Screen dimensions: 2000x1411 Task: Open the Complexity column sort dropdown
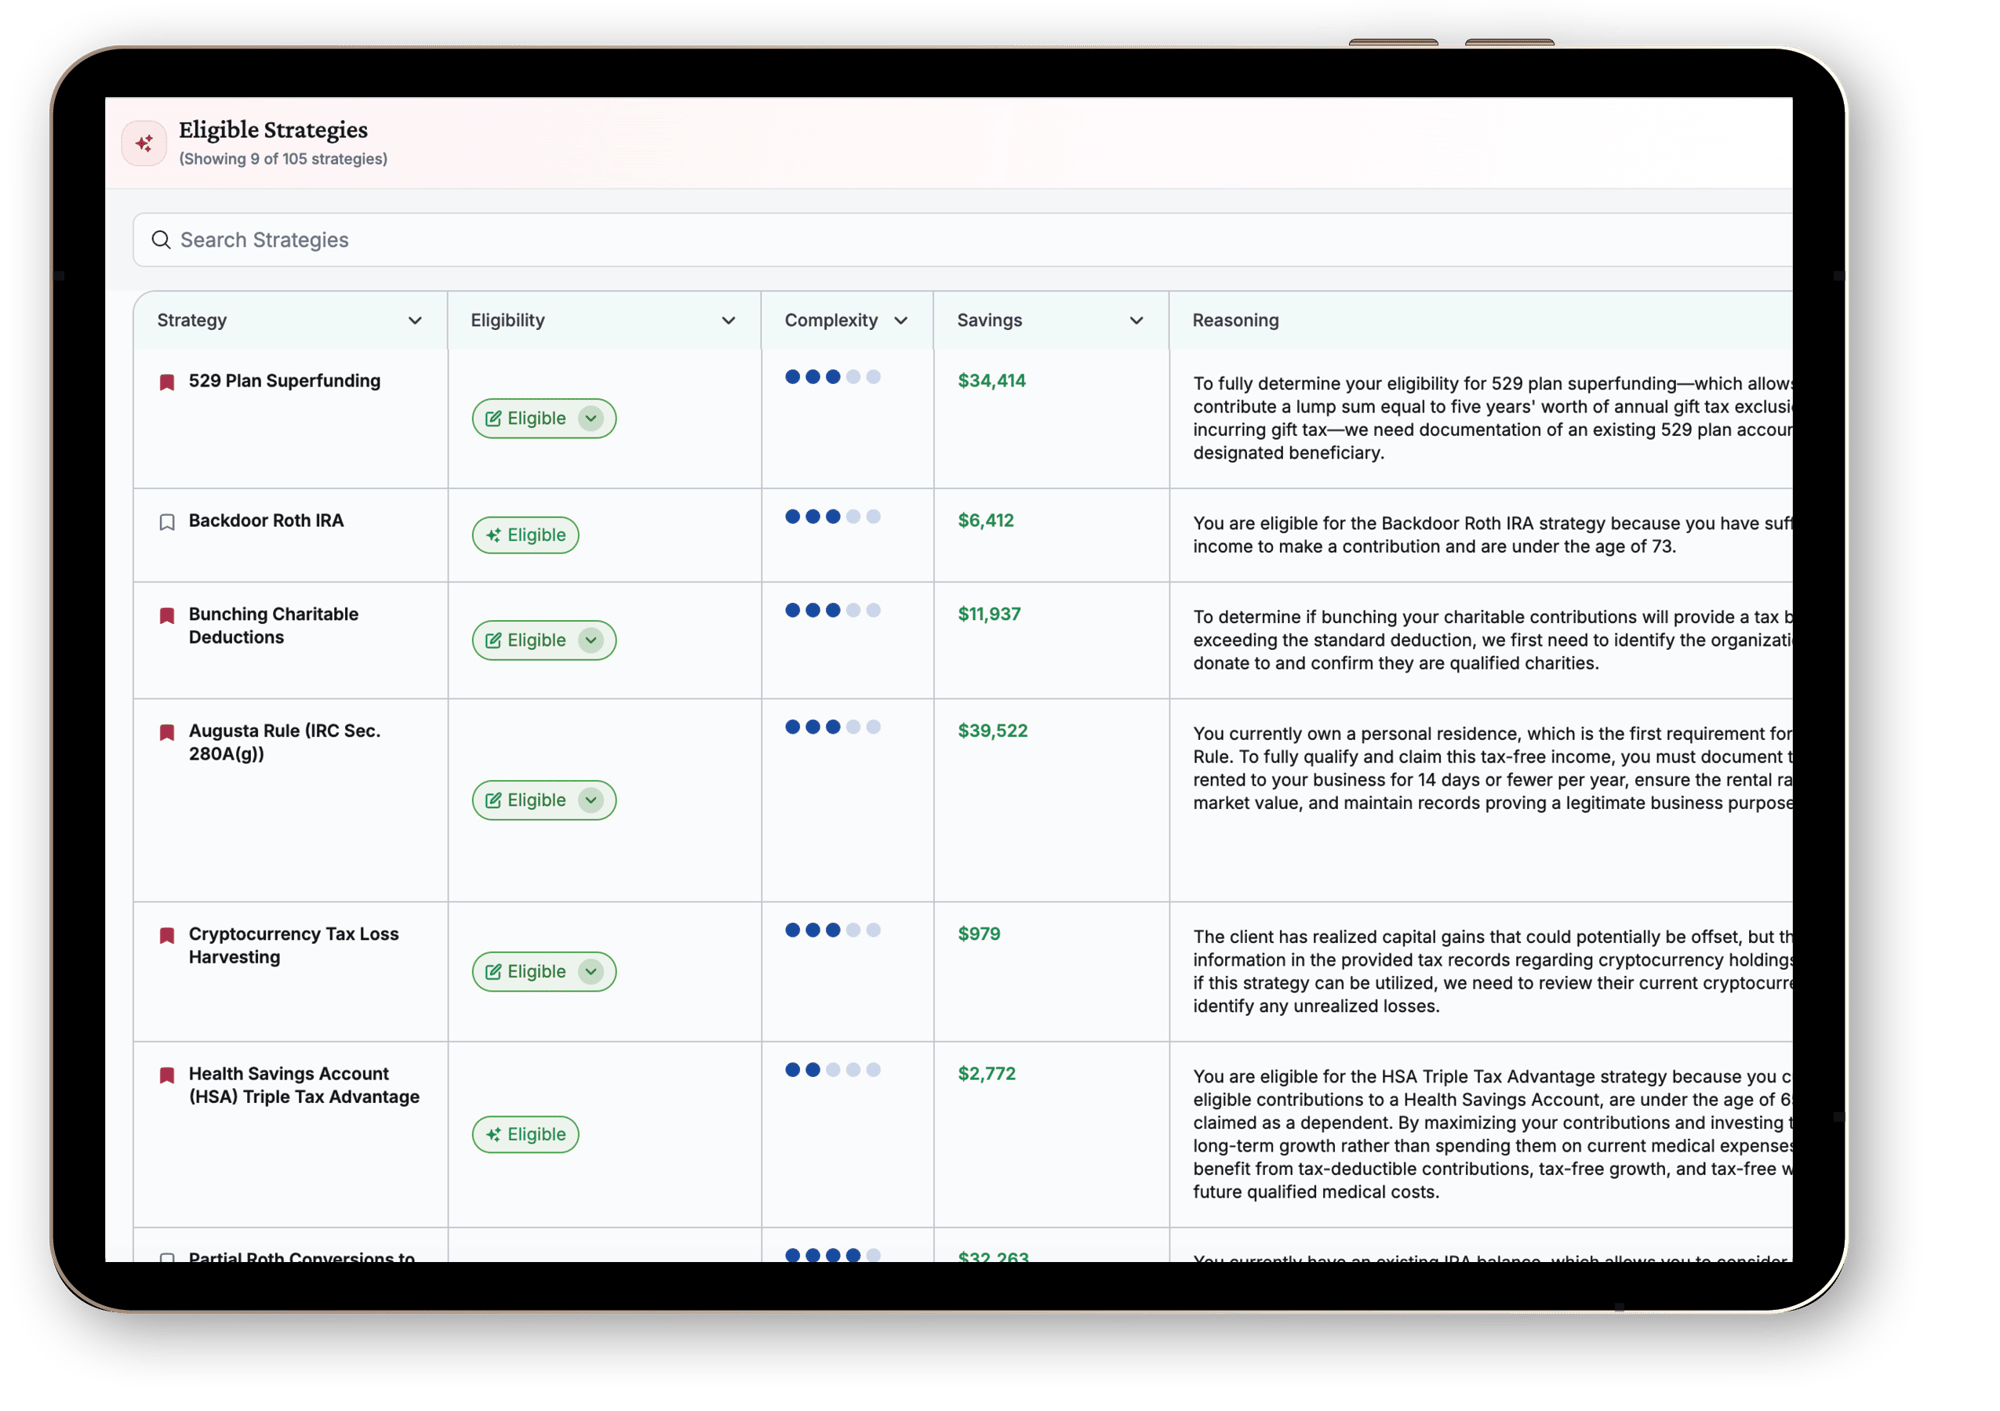click(x=901, y=320)
